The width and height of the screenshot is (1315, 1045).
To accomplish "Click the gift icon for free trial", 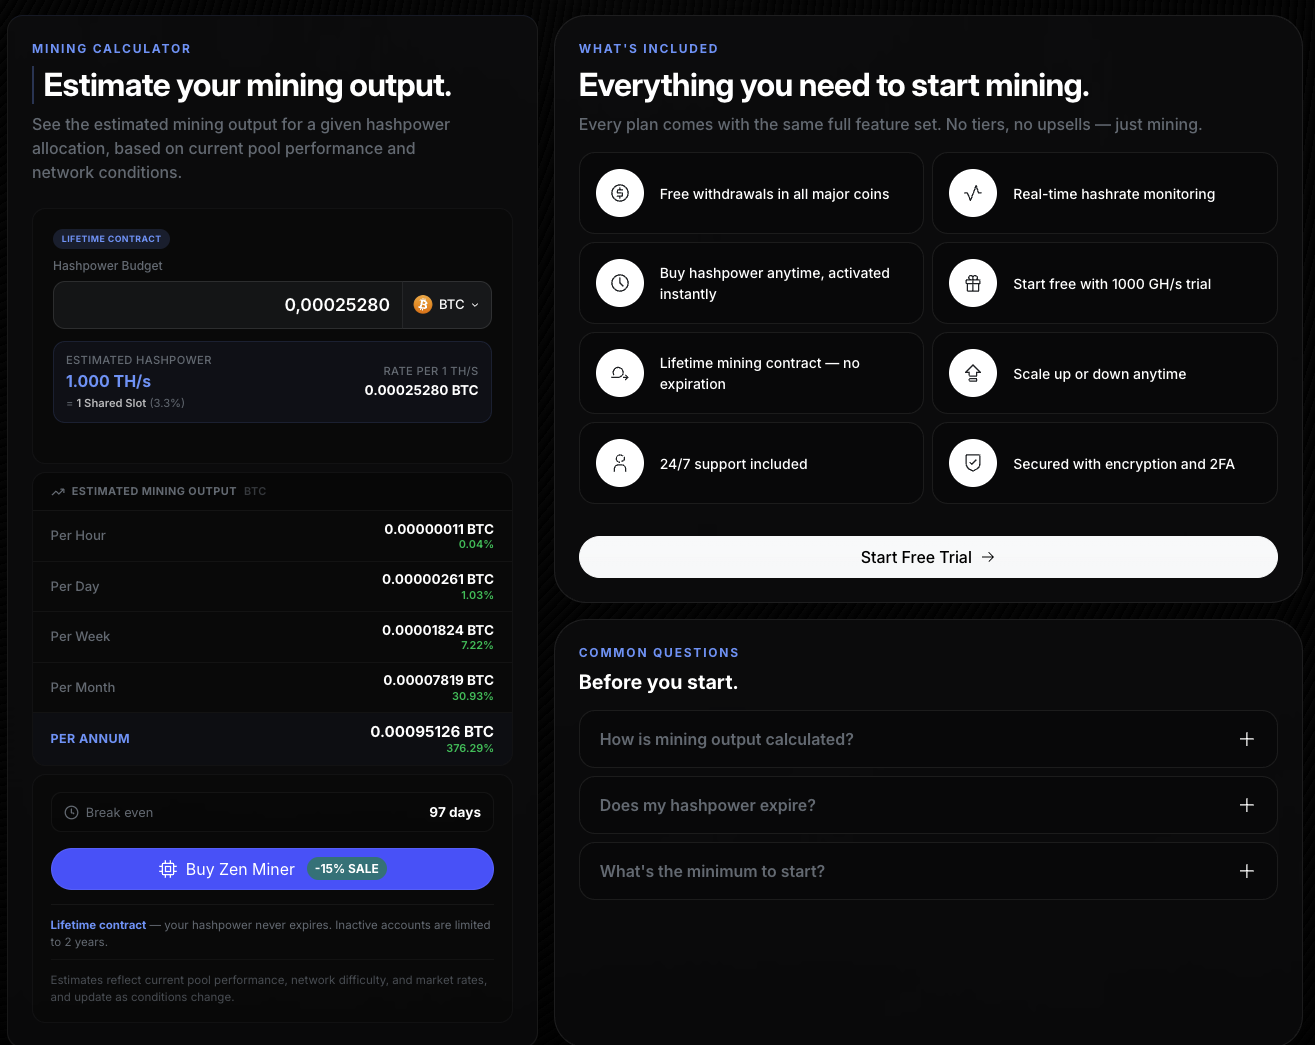I will 973,283.
